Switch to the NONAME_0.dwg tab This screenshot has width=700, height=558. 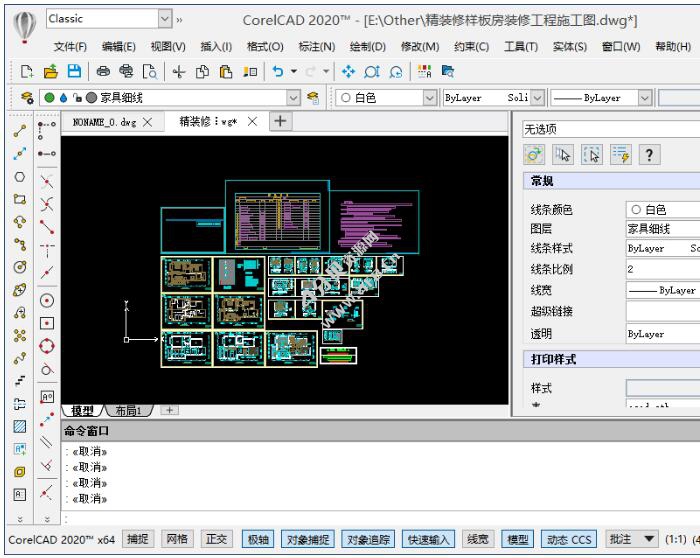(104, 122)
